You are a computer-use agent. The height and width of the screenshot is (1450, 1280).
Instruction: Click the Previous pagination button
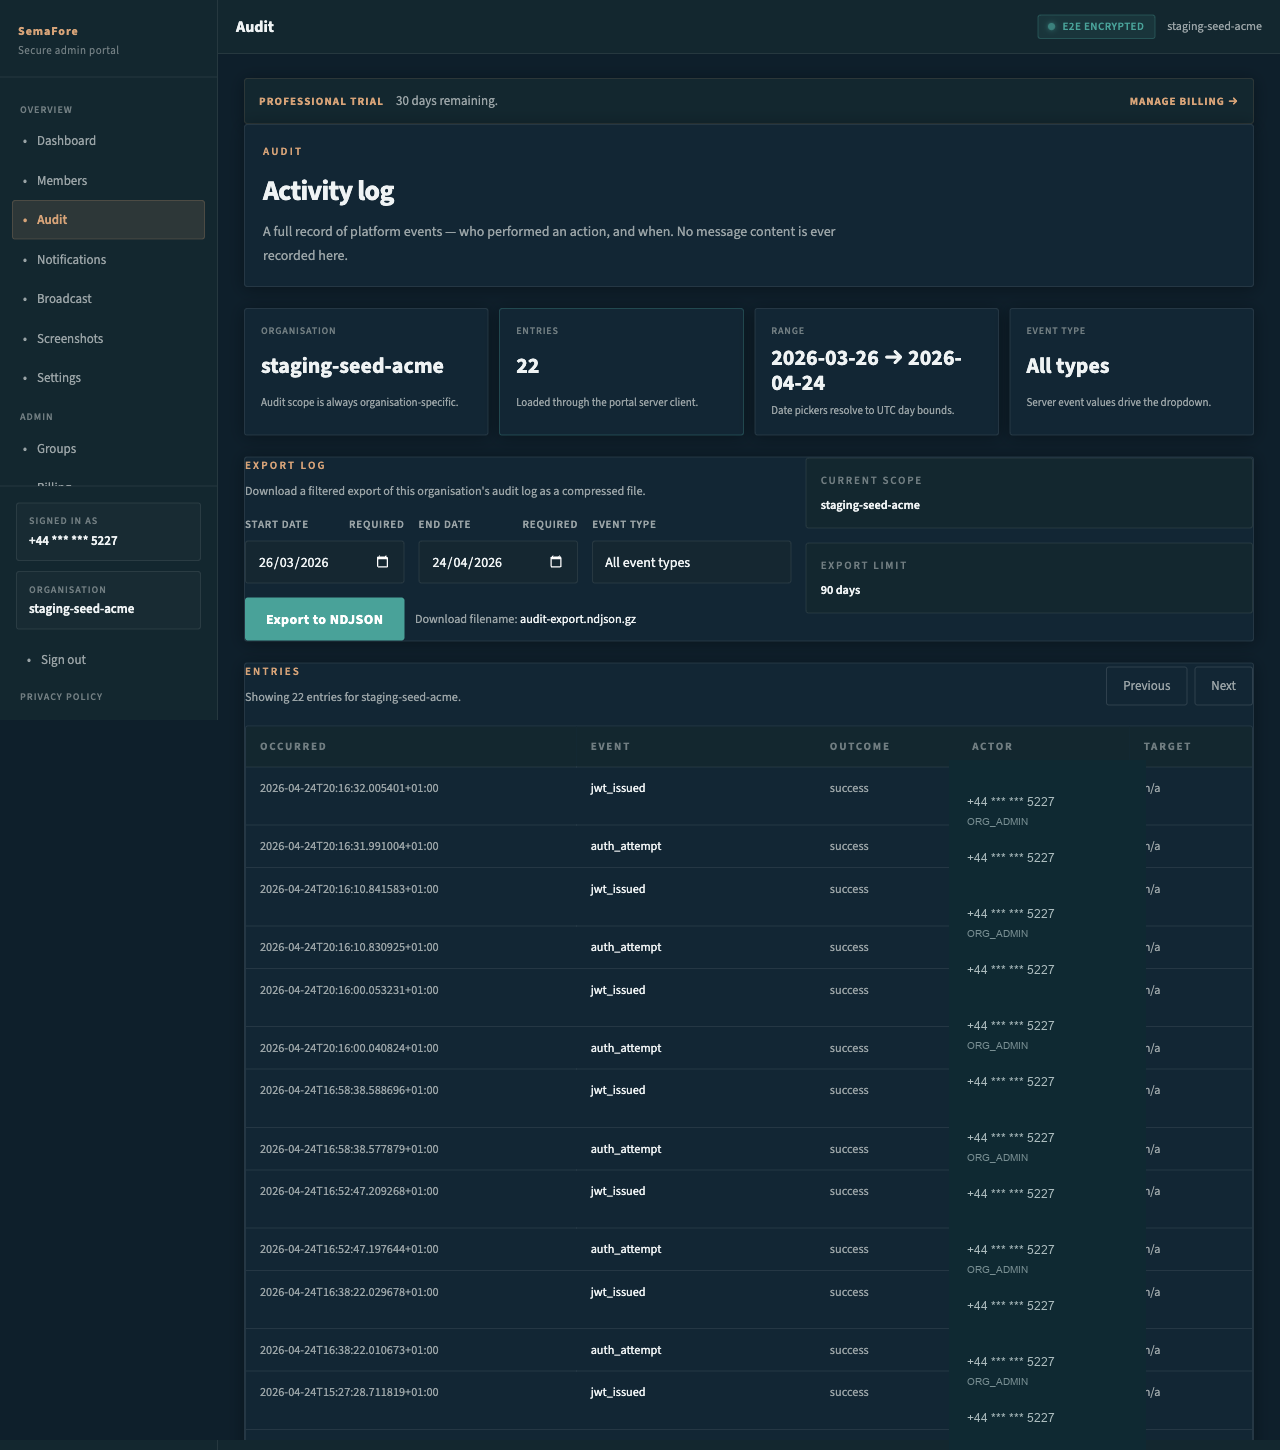(1146, 685)
